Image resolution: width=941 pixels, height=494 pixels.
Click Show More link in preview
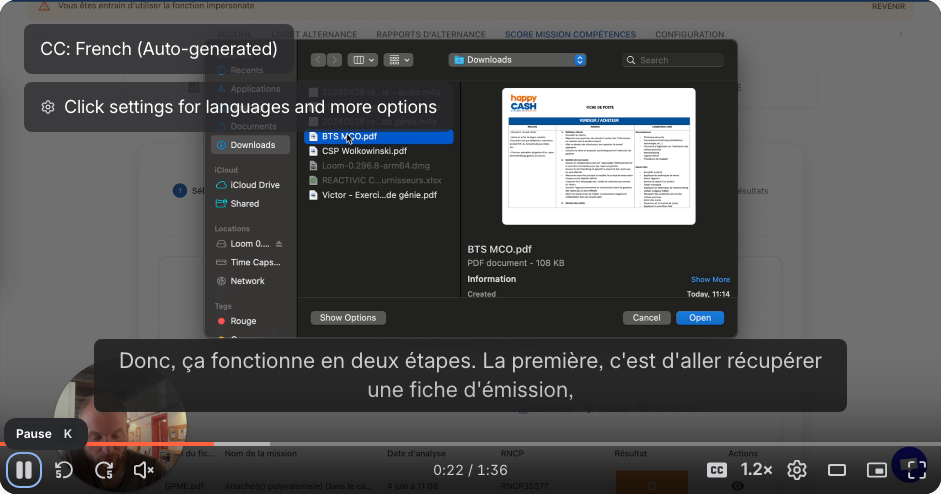point(710,279)
